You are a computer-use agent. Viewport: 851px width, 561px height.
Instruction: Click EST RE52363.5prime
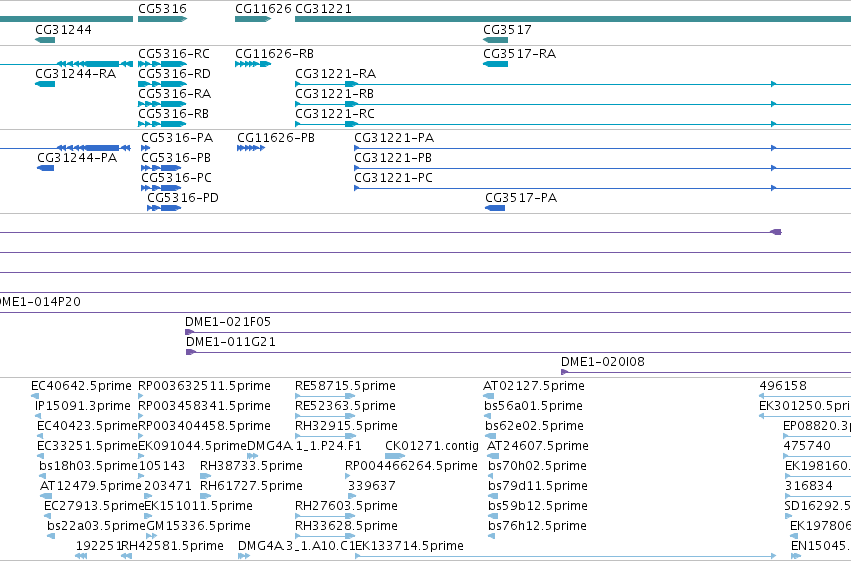pos(345,406)
